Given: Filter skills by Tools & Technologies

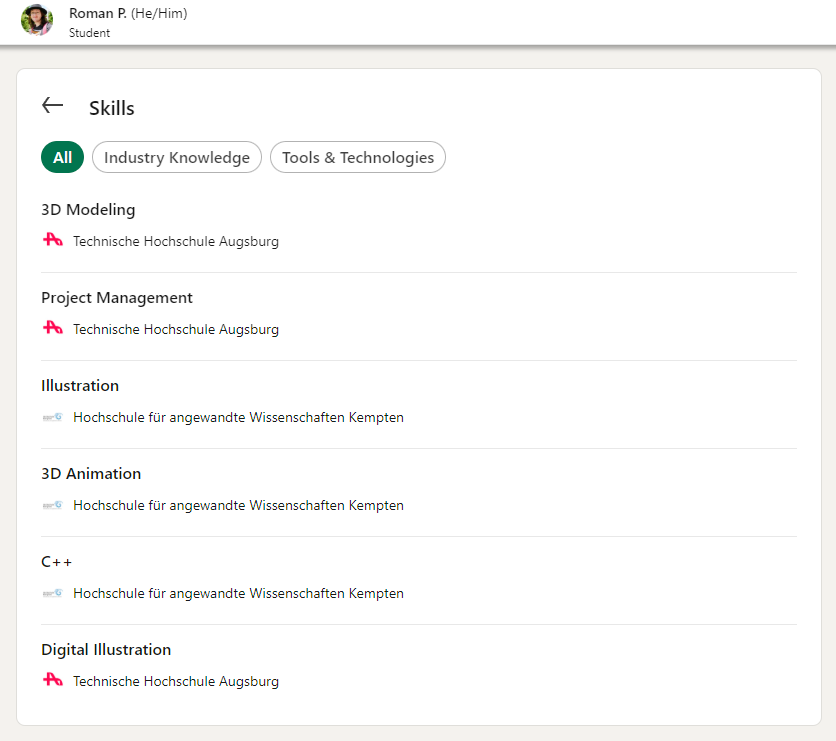Looking at the screenshot, I should [358, 157].
